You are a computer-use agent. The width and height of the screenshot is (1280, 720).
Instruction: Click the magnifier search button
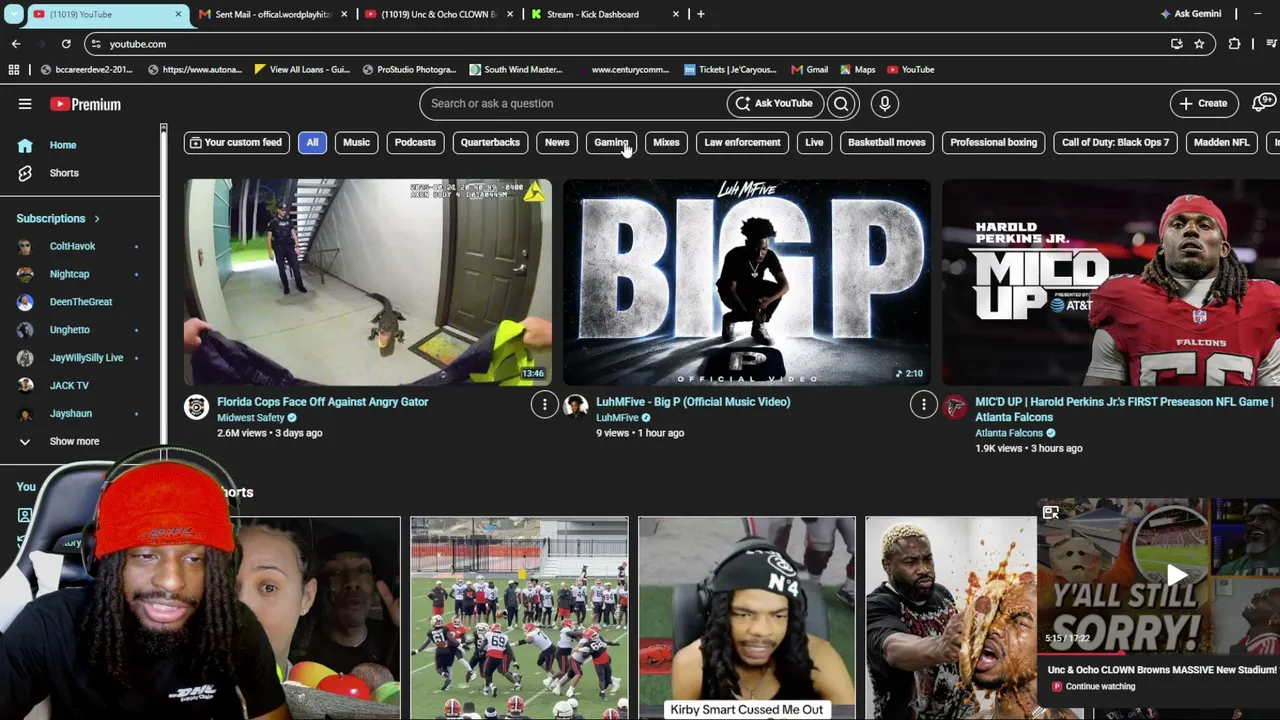click(x=841, y=103)
